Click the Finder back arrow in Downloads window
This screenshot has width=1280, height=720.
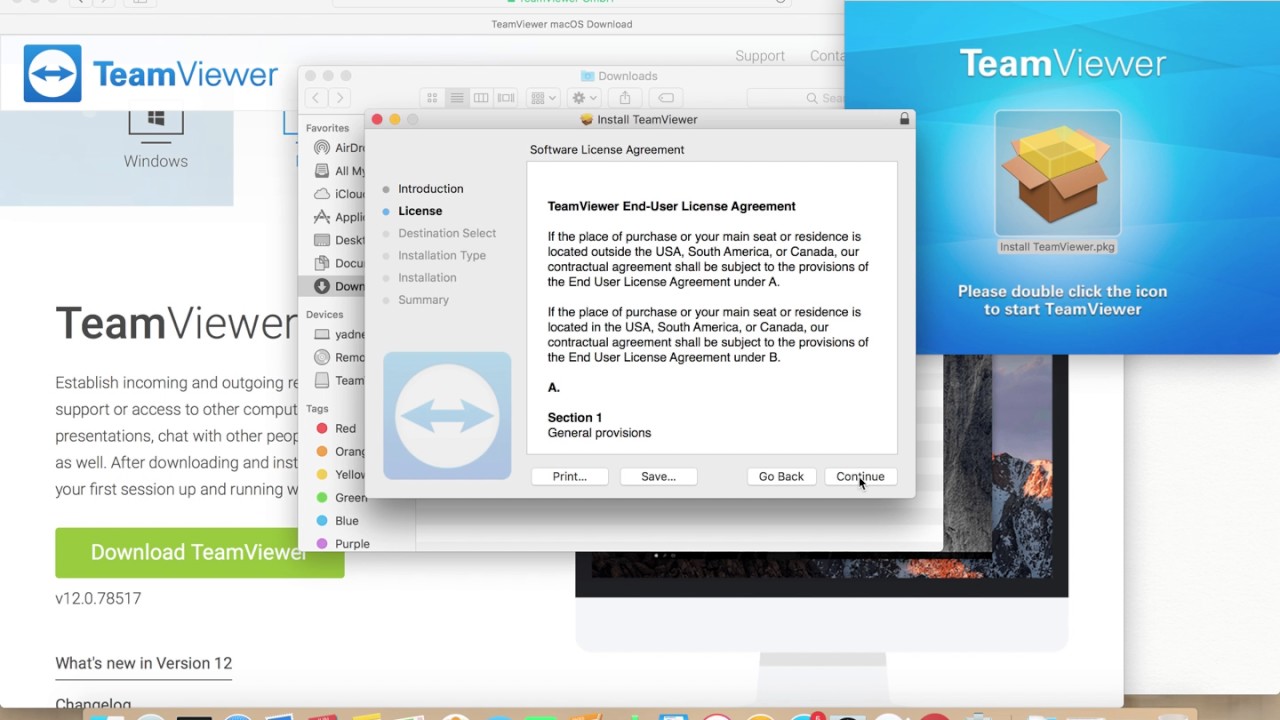tap(316, 98)
